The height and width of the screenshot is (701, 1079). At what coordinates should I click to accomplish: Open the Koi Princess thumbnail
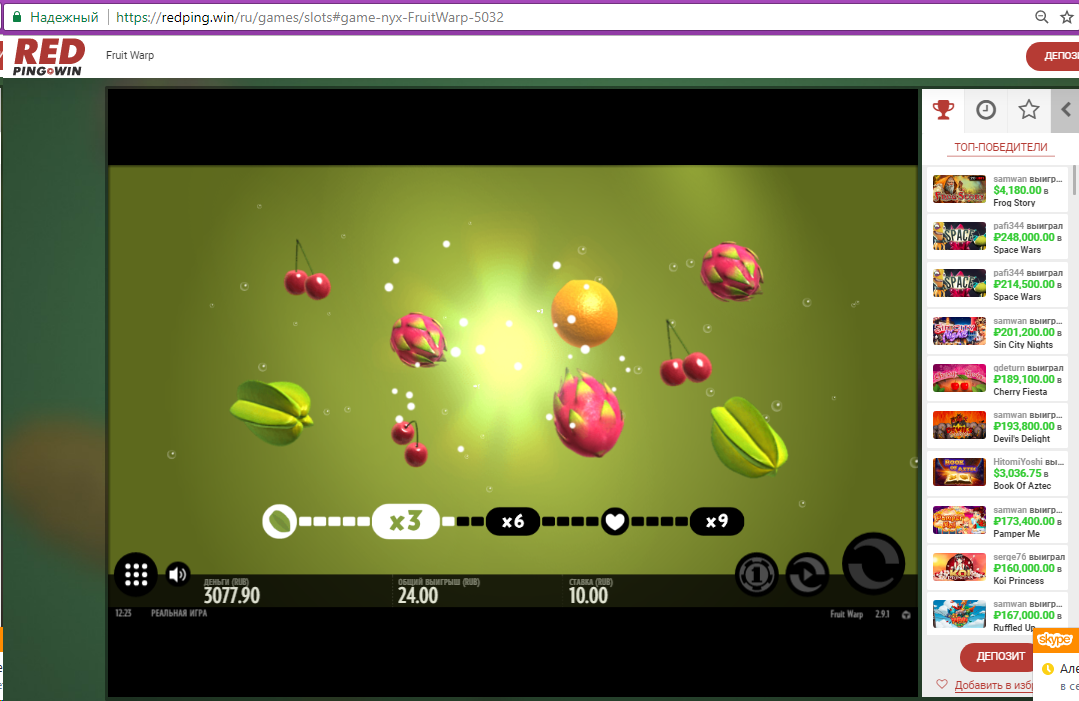(x=959, y=567)
